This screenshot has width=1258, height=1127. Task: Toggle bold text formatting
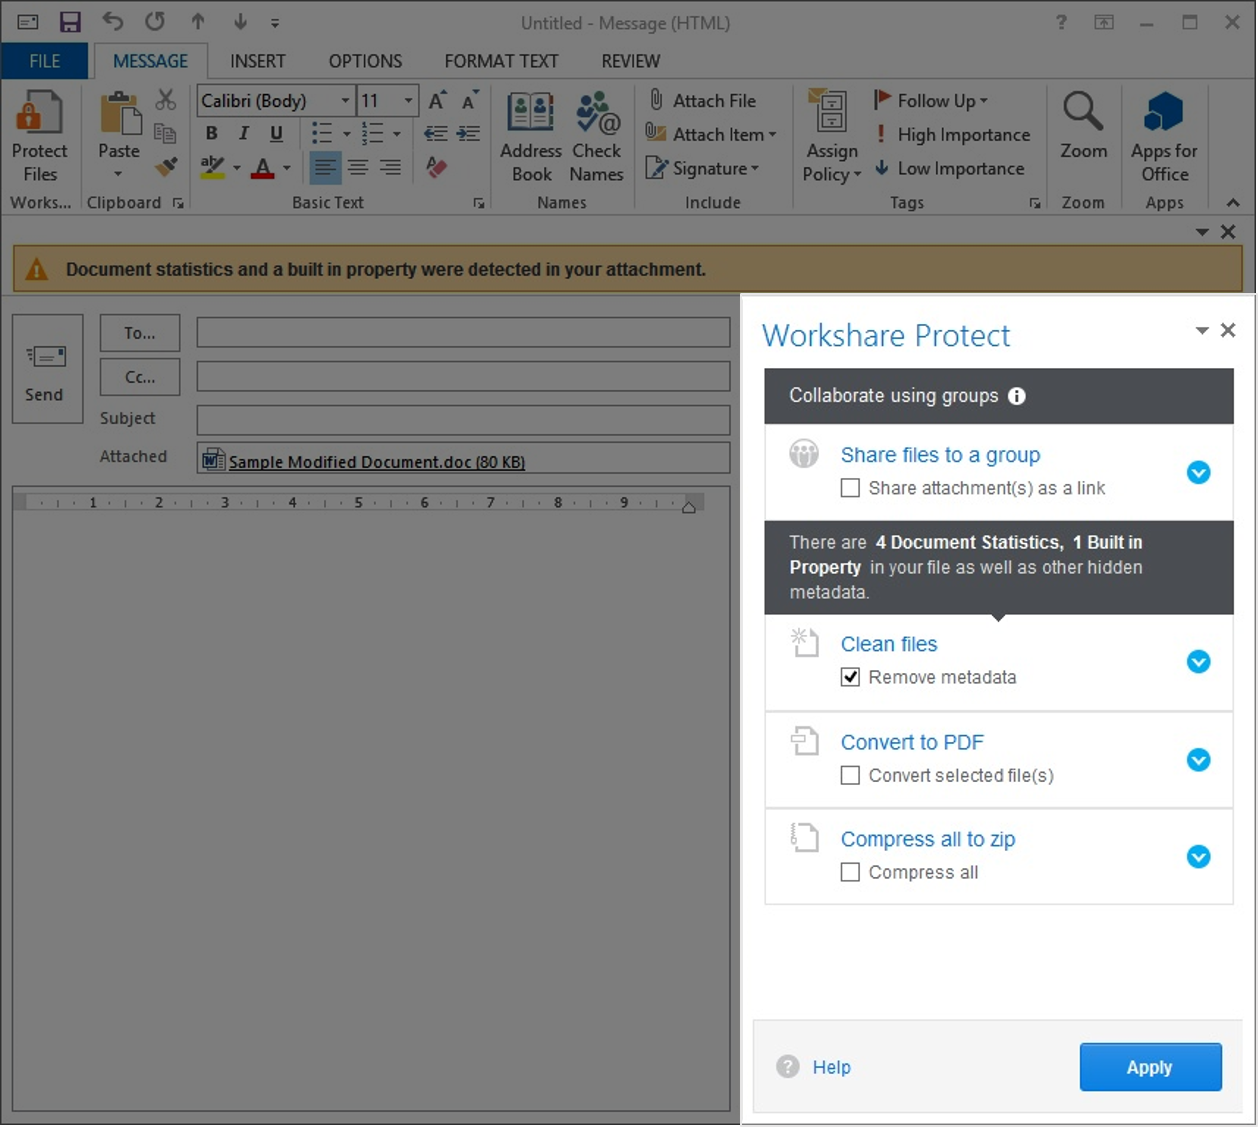pos(212,134)
